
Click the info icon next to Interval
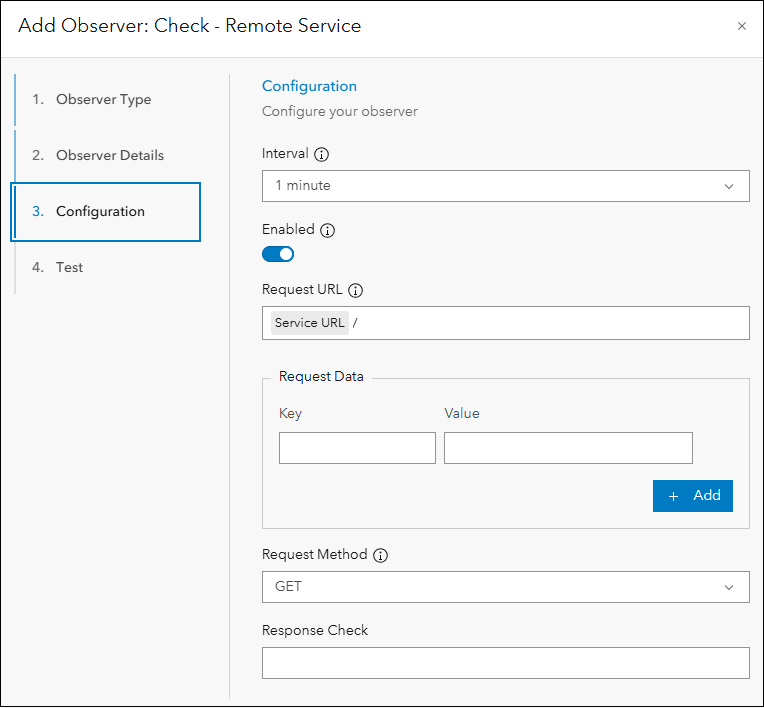(x=321, y=155)
